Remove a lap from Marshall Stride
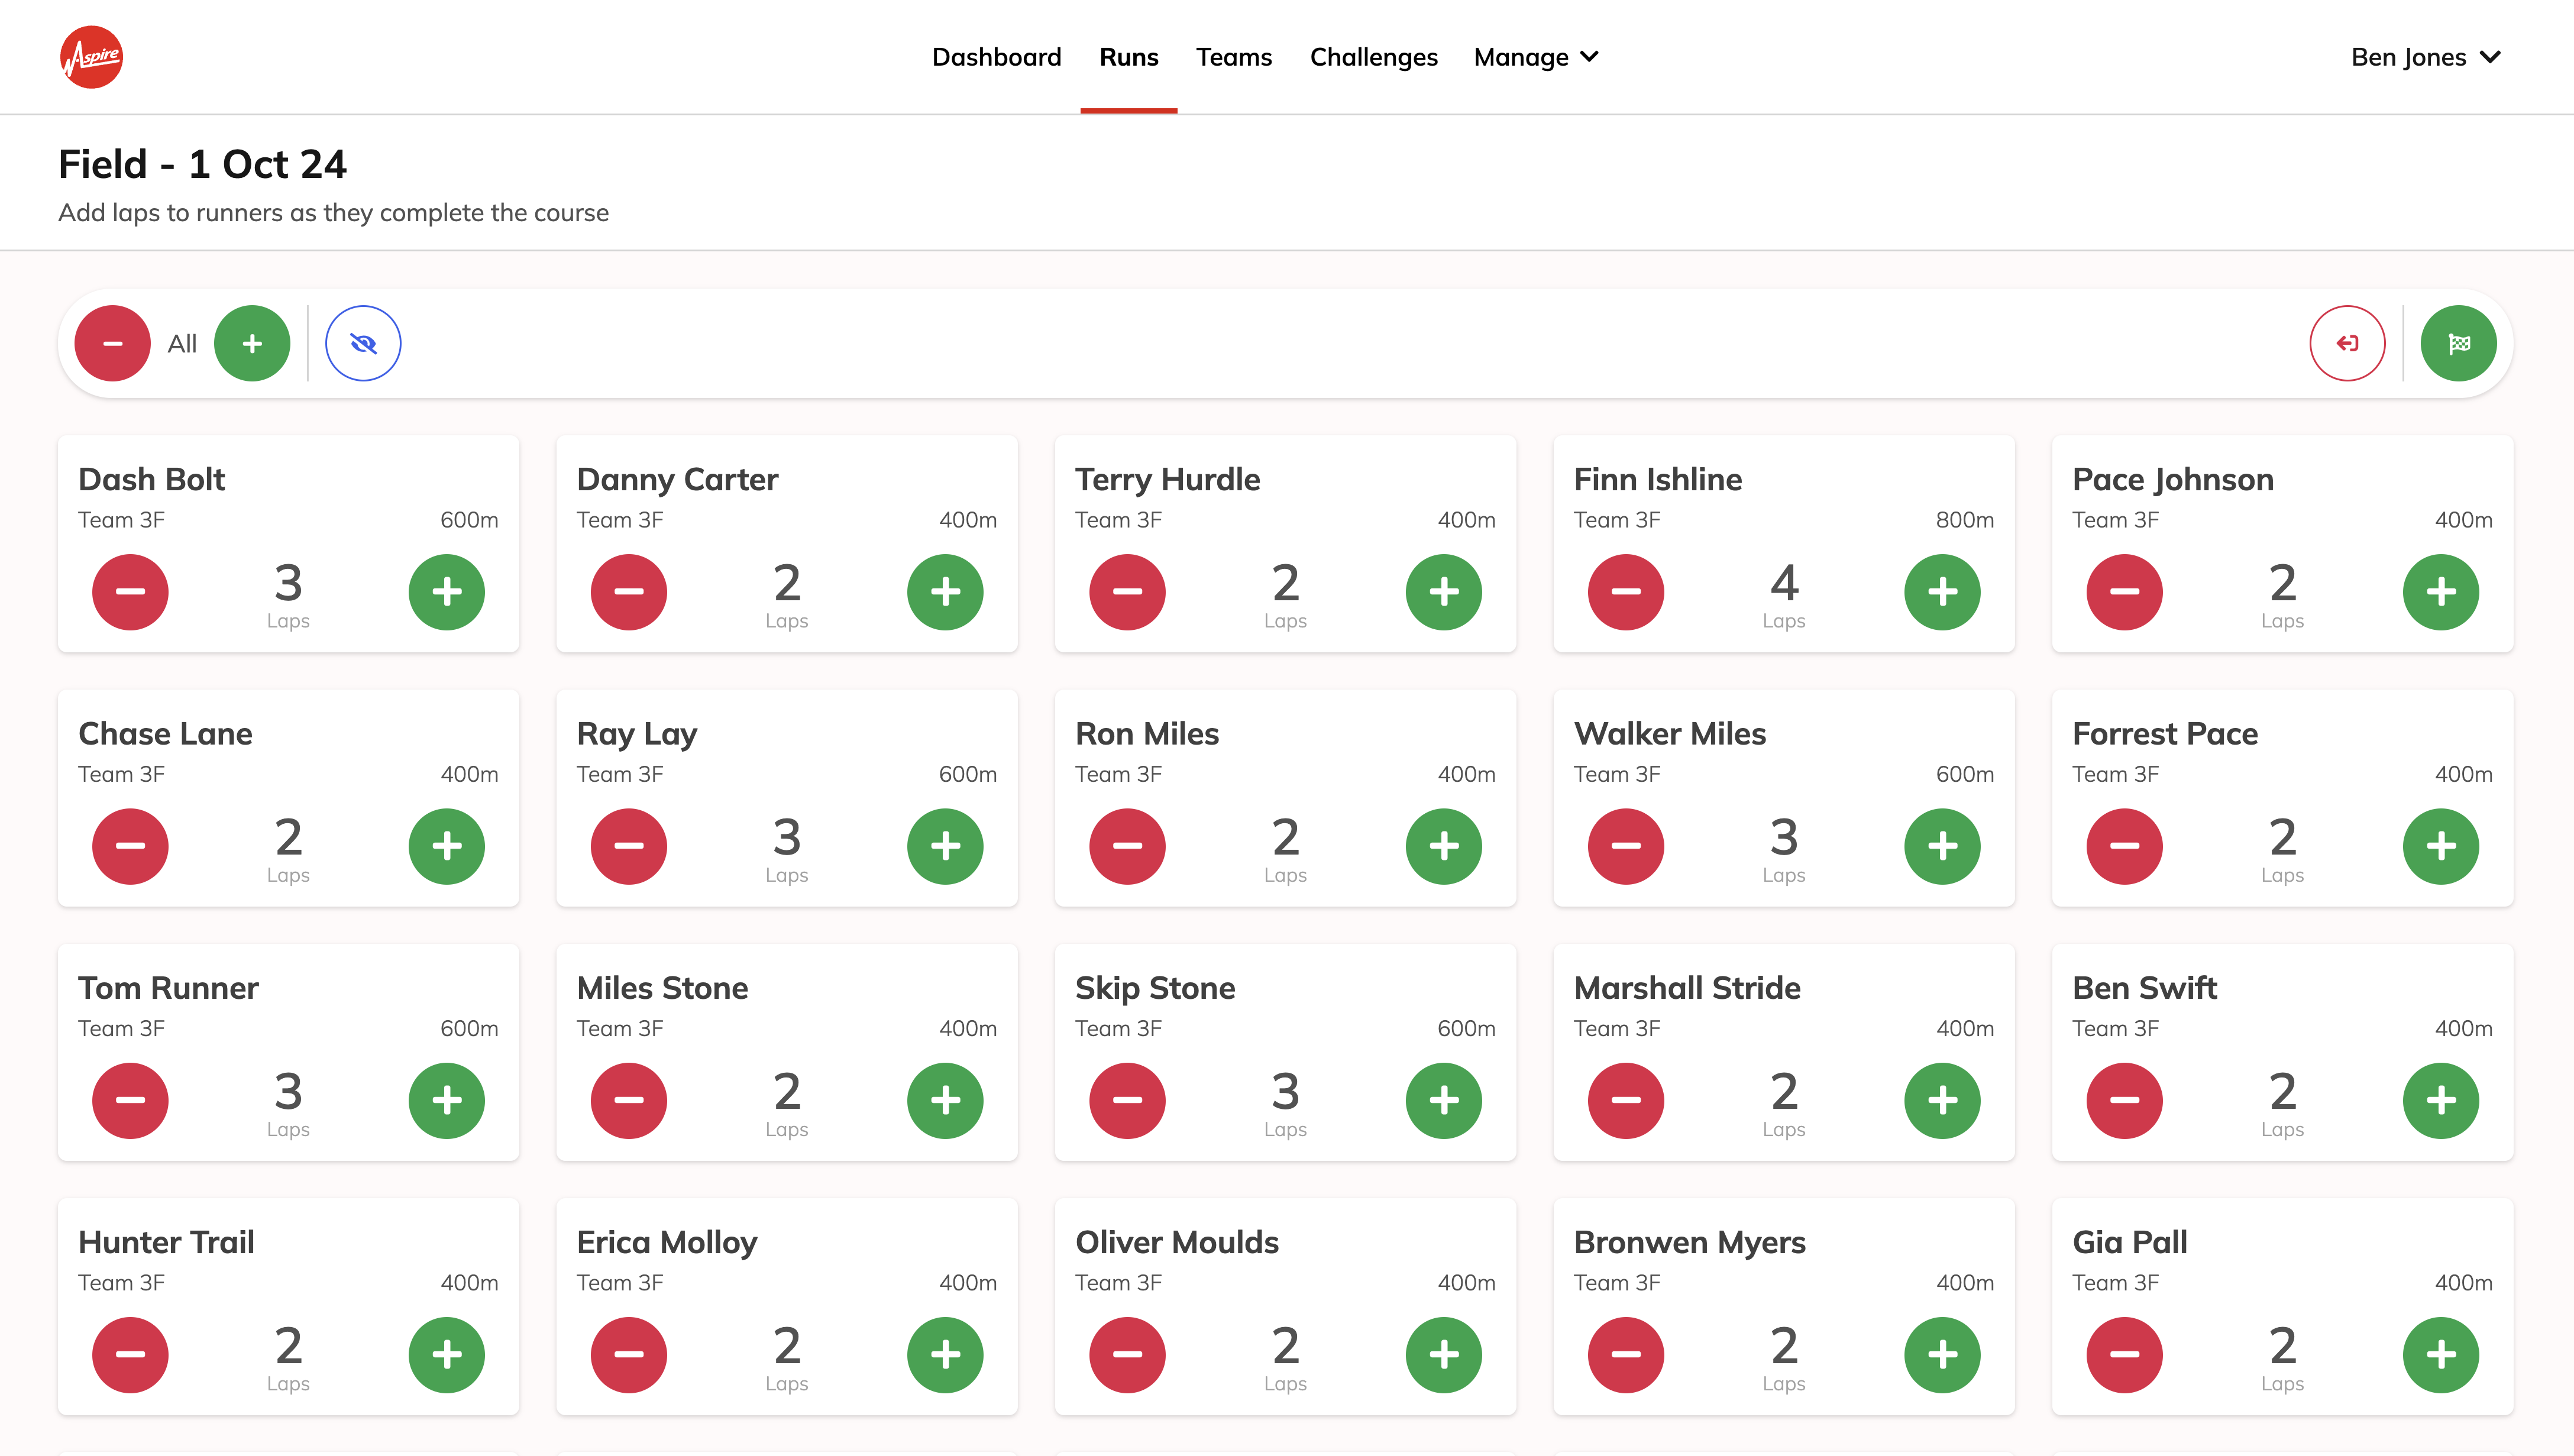Screen dimensions: 2574x1456 [x=1626, y=1100]
